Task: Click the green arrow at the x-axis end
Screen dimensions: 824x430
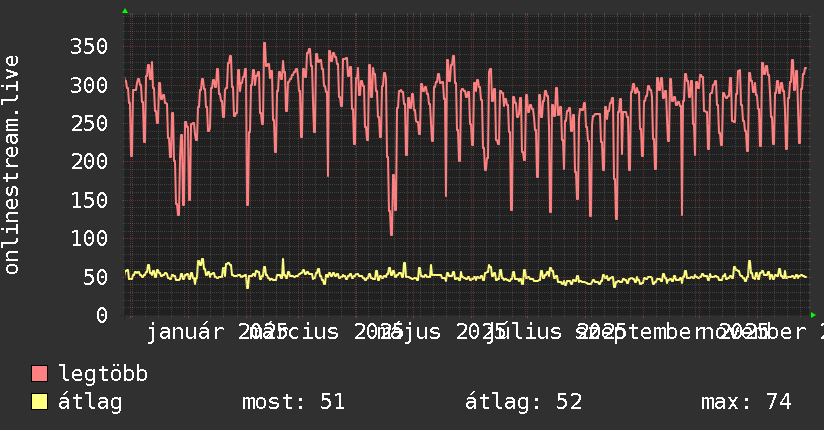Action: (x=813, y=315)
